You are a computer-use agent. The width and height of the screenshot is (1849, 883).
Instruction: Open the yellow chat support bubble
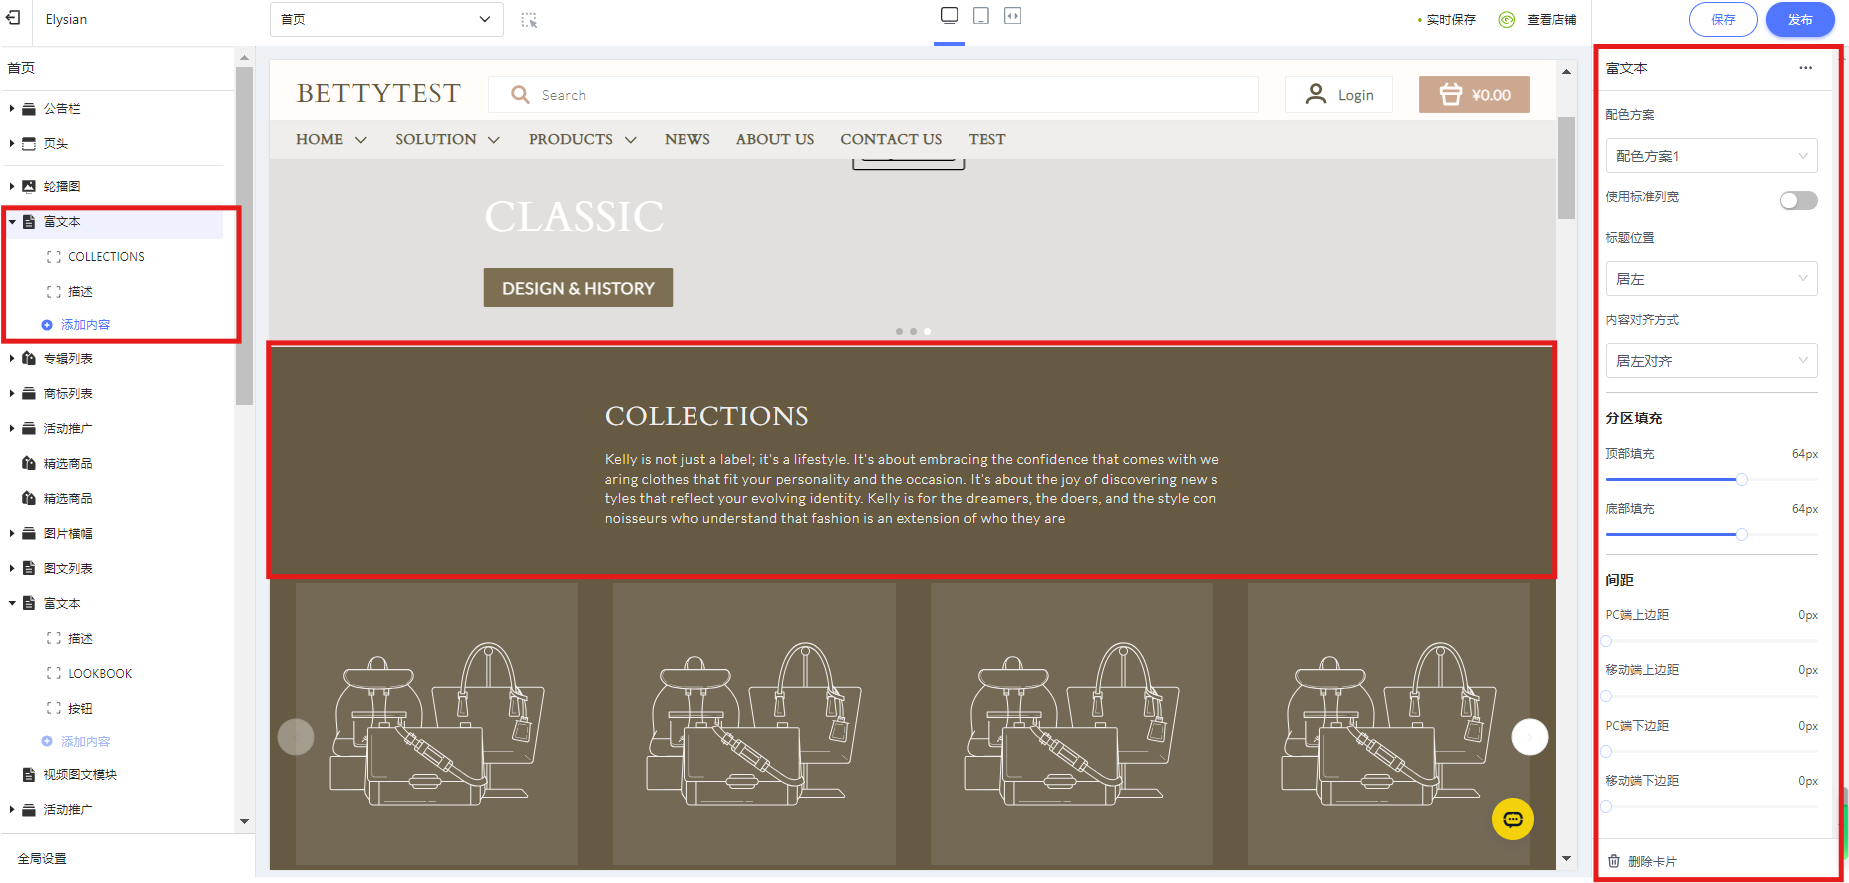(x=1512, y=819)
